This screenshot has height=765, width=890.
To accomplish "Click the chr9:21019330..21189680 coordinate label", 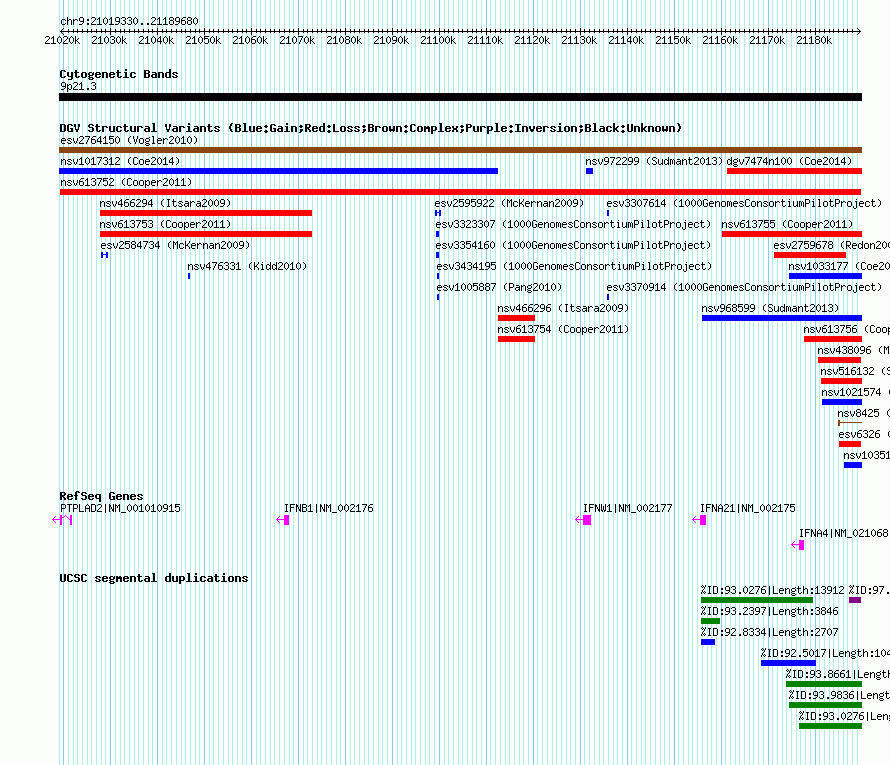I will click(x=129, y=21).
